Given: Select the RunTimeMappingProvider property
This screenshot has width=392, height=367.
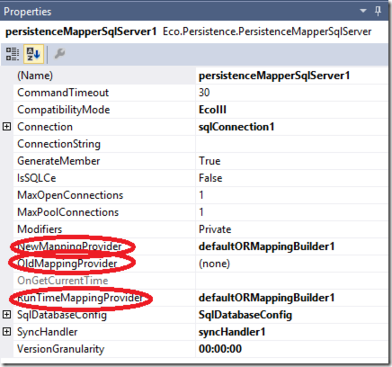Looking at the screenshot, I should [80, 298].
